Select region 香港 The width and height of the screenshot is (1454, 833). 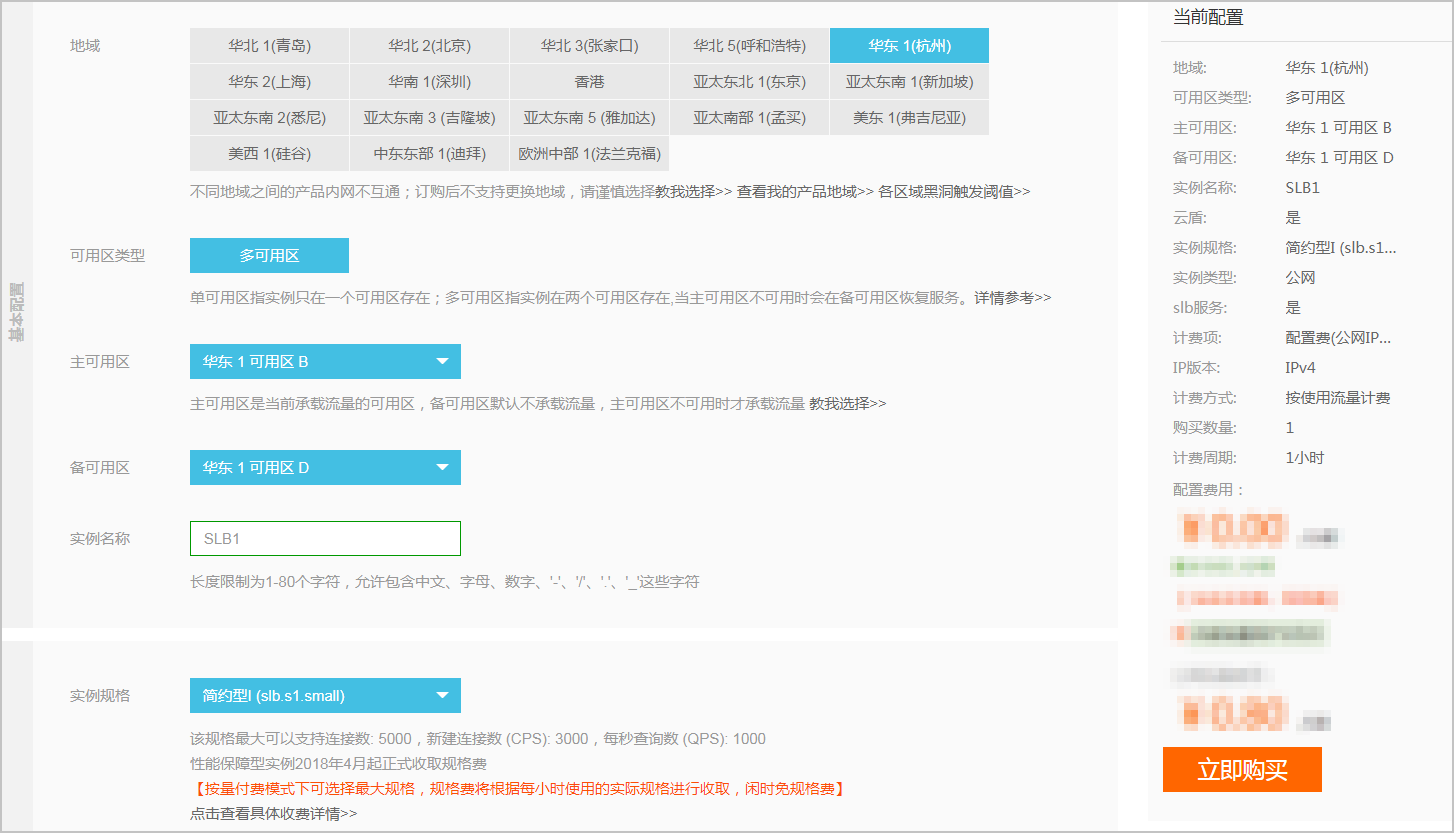coord(589,82)
